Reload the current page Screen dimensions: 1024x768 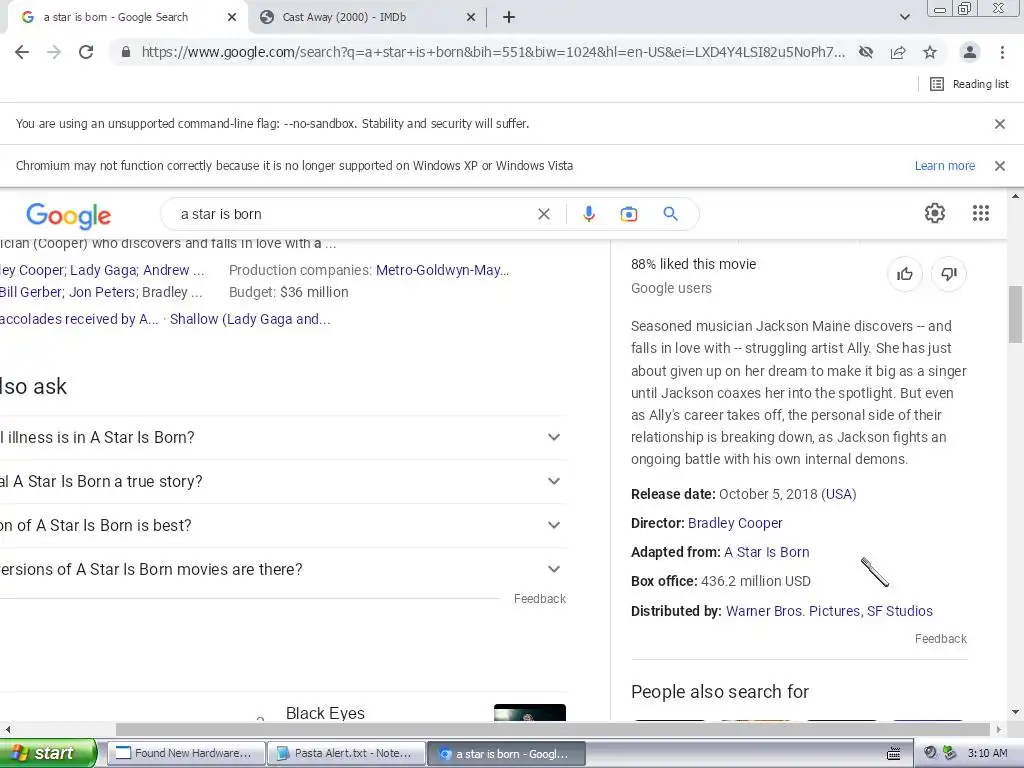[86, 52]
